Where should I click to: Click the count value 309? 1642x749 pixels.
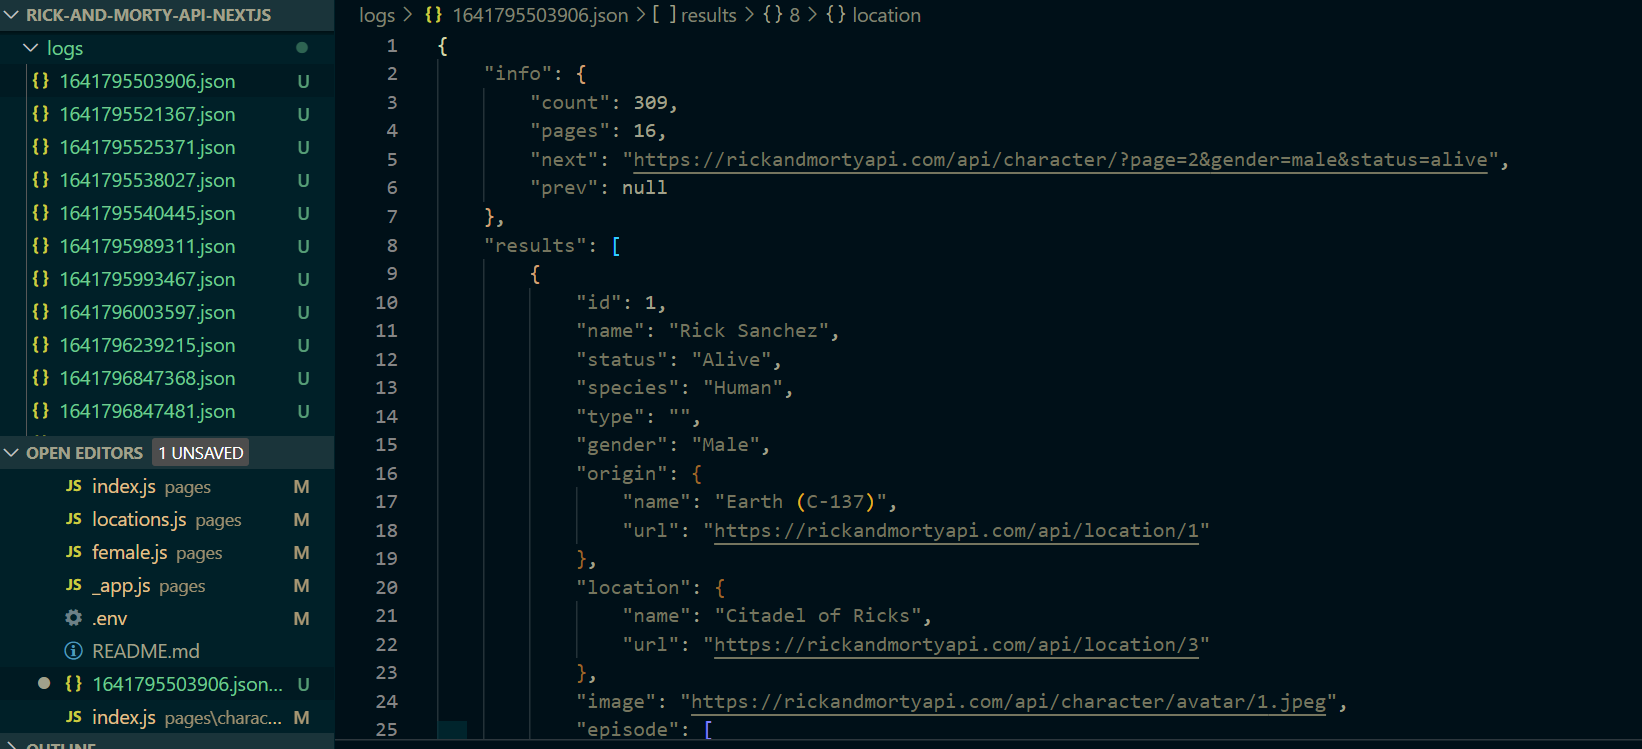tap(650, 103)
